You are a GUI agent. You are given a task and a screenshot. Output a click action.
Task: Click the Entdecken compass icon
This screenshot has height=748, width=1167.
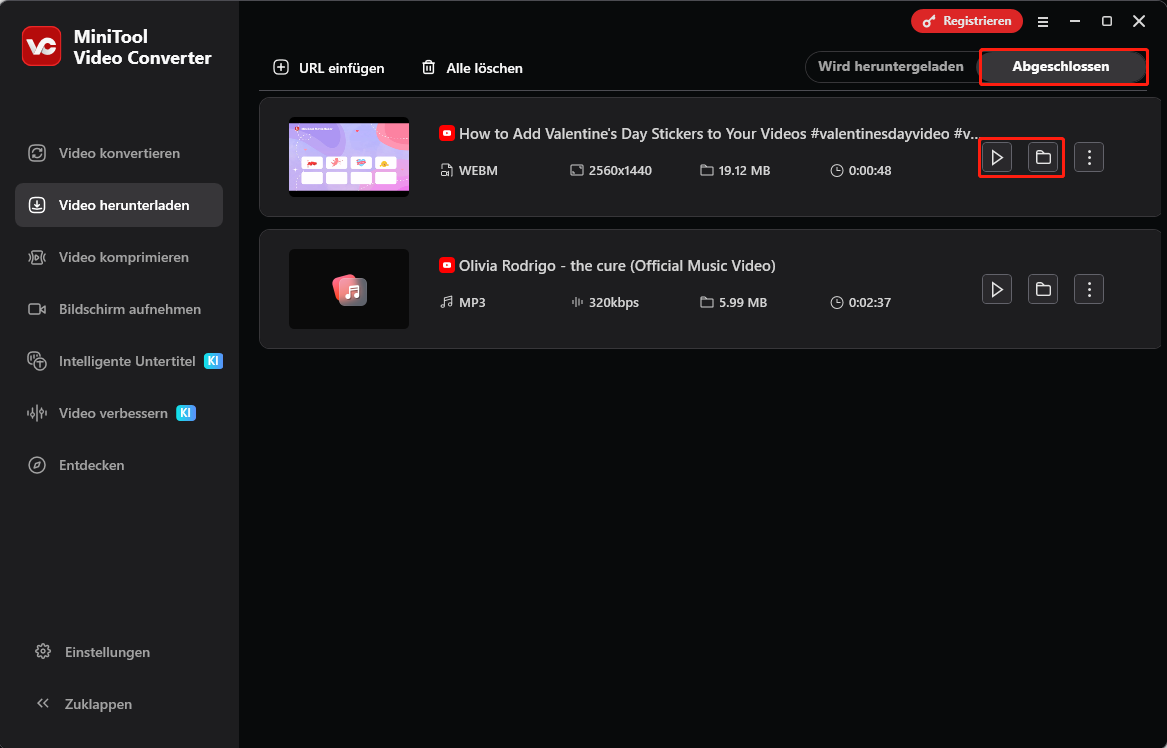pos(37,465)
